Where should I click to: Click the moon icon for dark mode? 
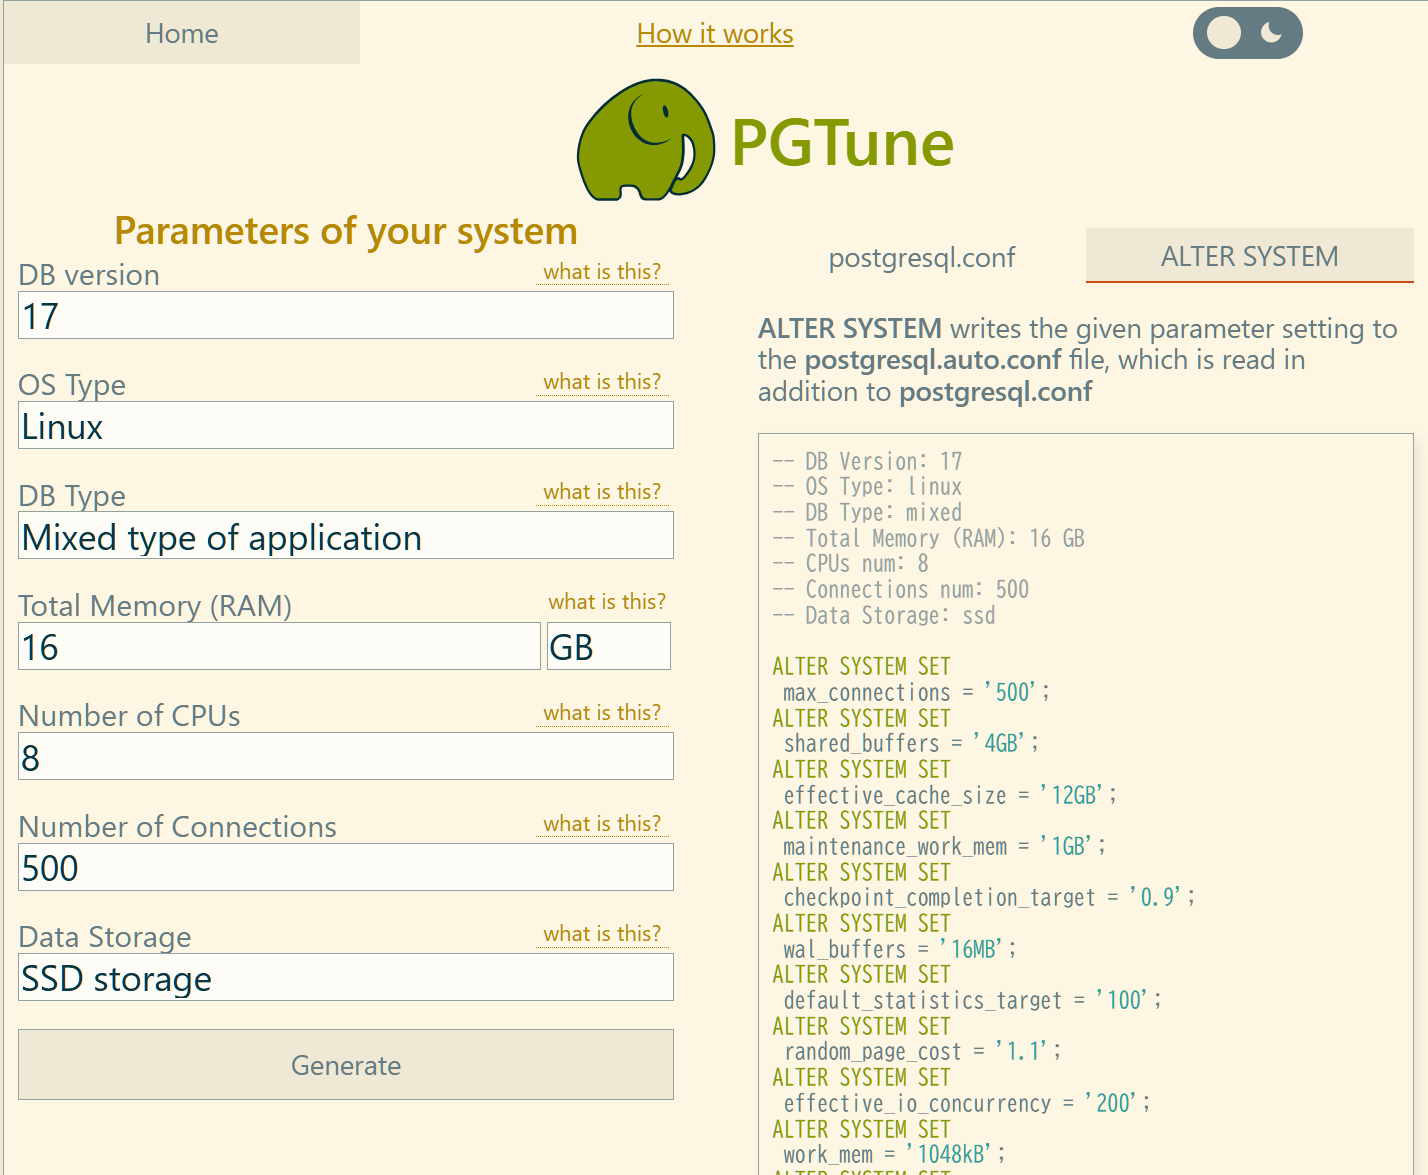pyautogui.click(x=1269, y=33)
